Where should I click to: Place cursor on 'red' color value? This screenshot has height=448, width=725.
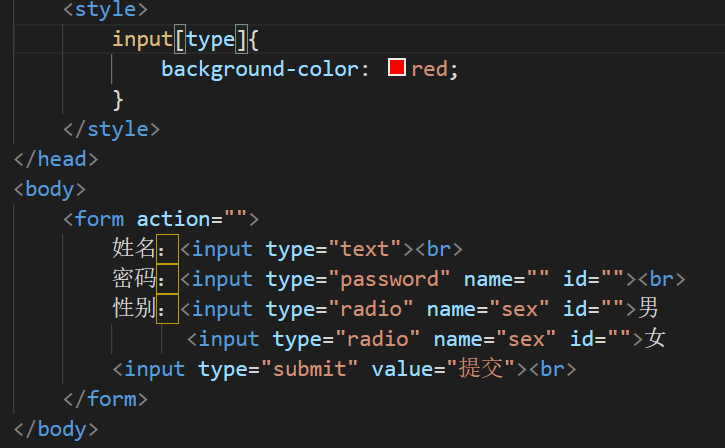(429, 69)
